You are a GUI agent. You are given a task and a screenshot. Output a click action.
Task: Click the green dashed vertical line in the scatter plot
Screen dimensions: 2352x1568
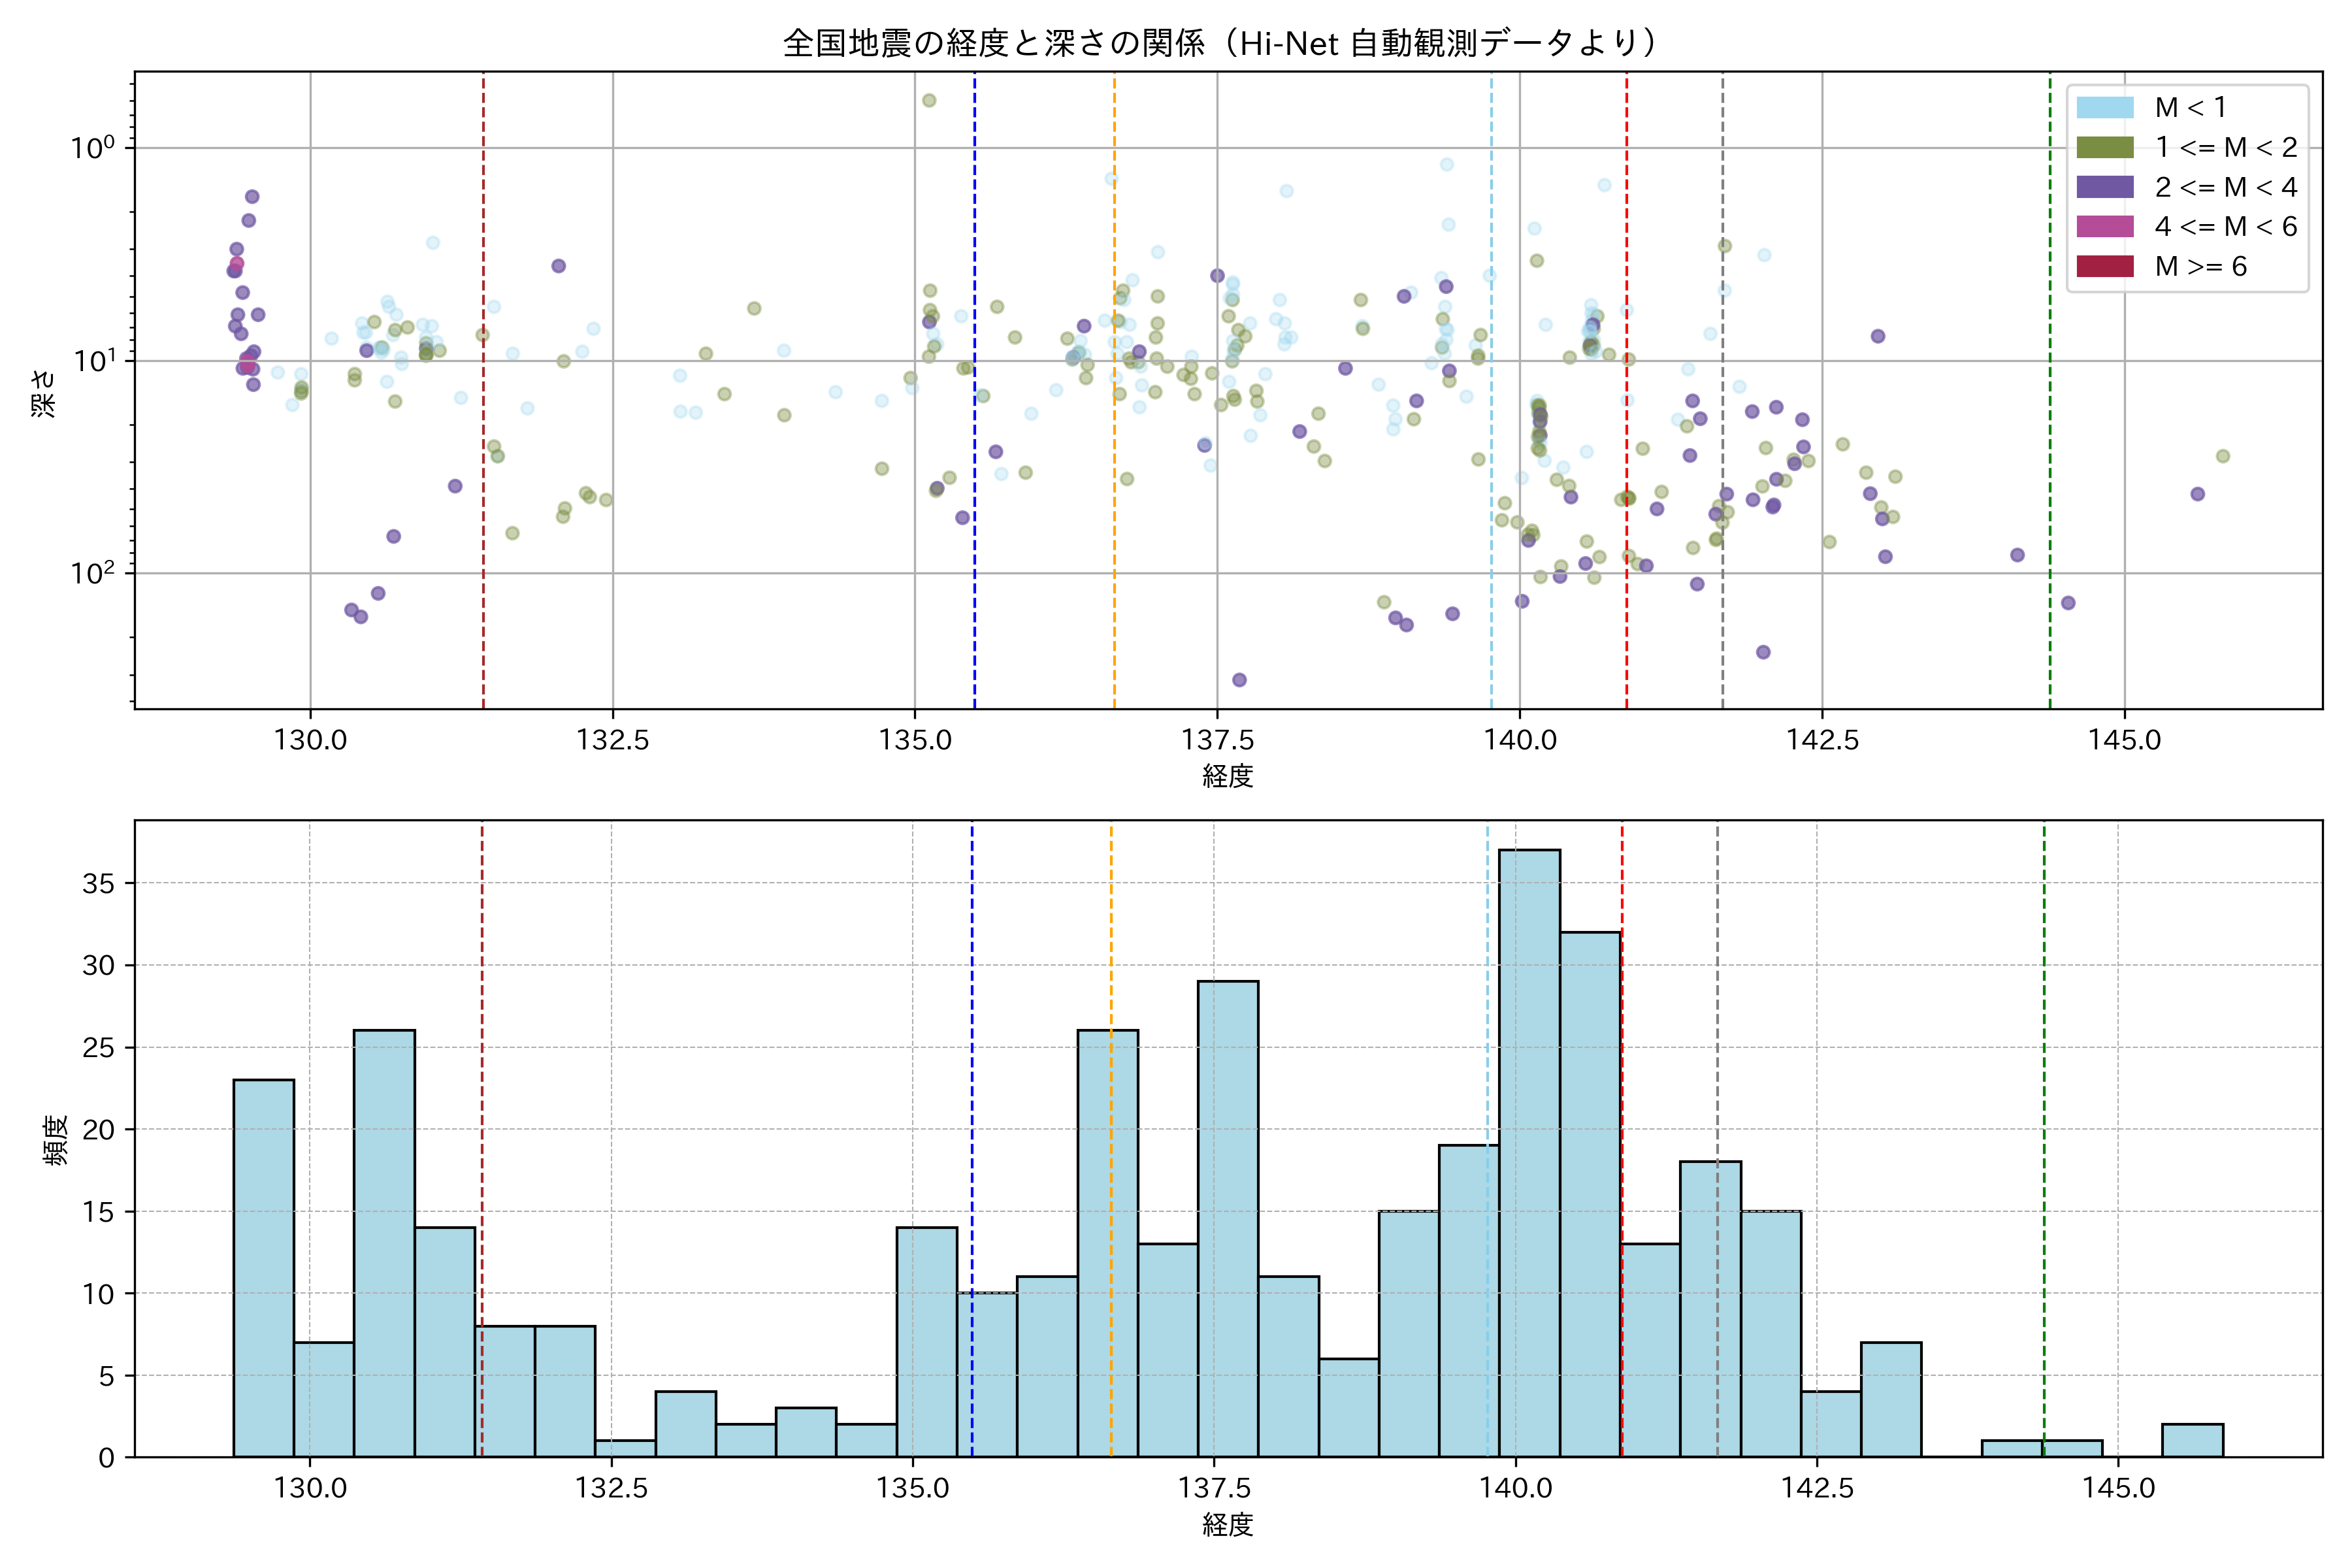(x=2050, y=400)
